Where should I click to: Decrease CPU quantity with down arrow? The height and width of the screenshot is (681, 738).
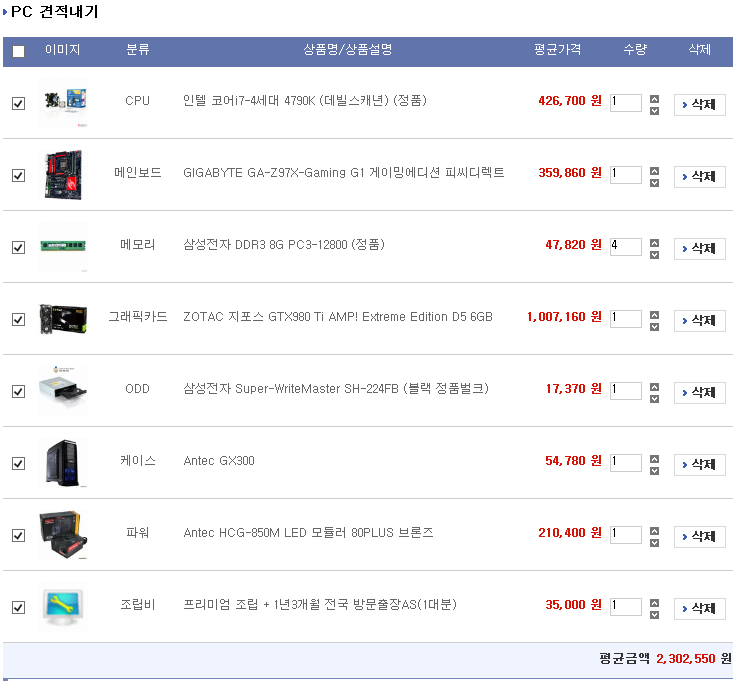(x=654, y=110)
